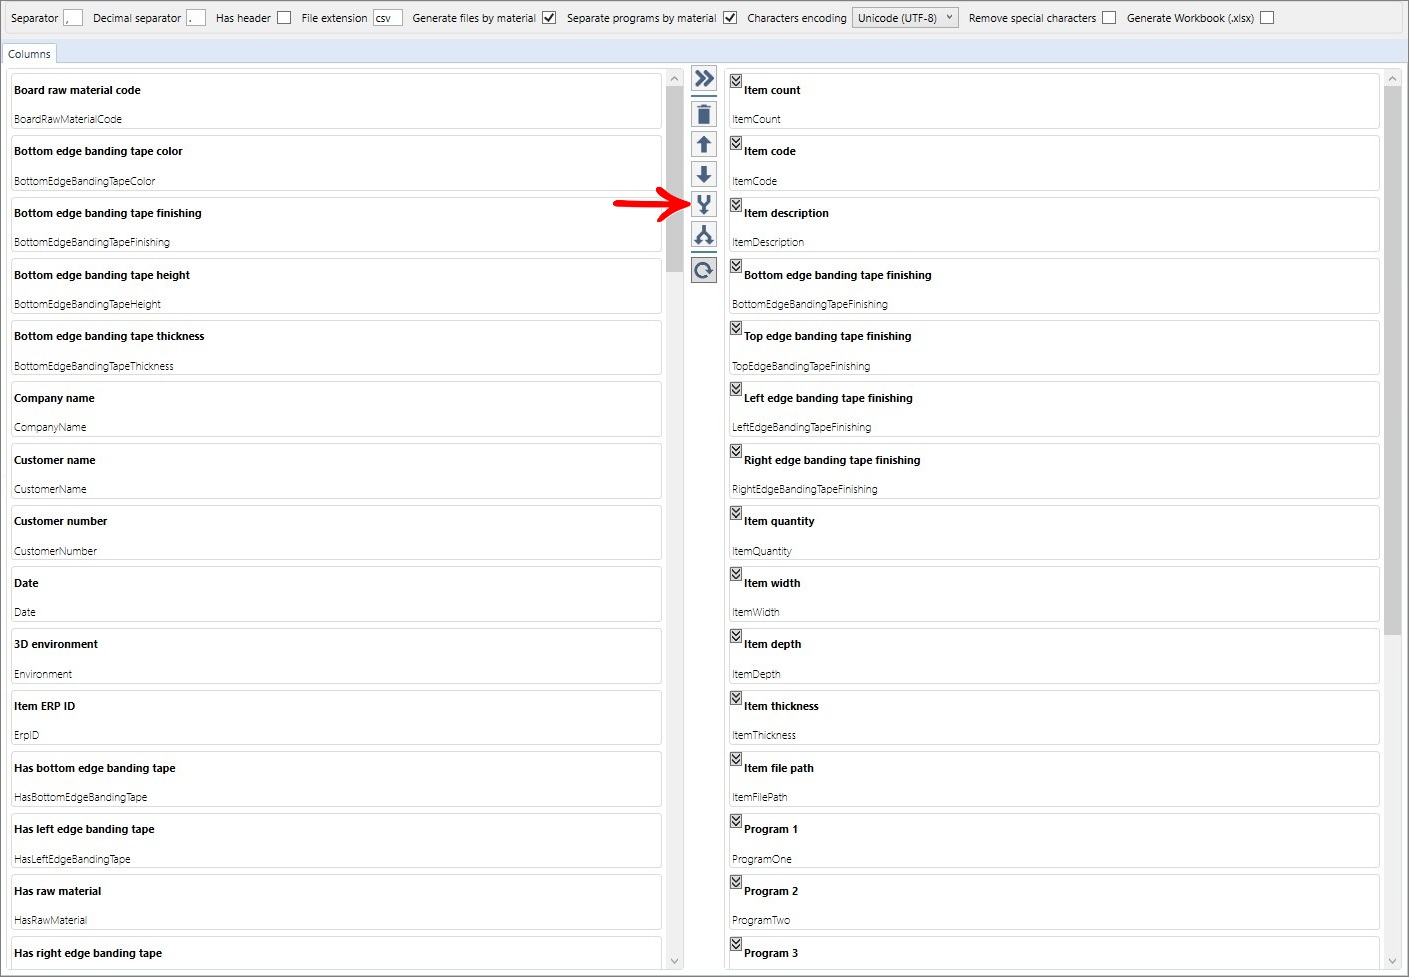The width and height of the screenshot is (1409, 977).
Task: Select the Customer number column
Action: coord(336,533)
